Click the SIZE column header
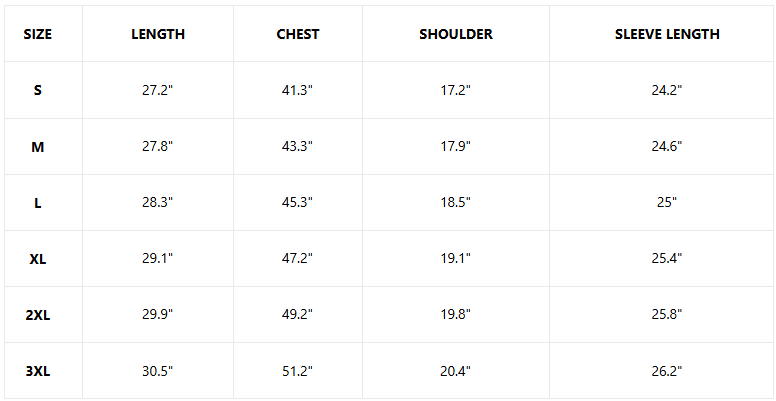This screenshot has width=776, height=401. 38,34
